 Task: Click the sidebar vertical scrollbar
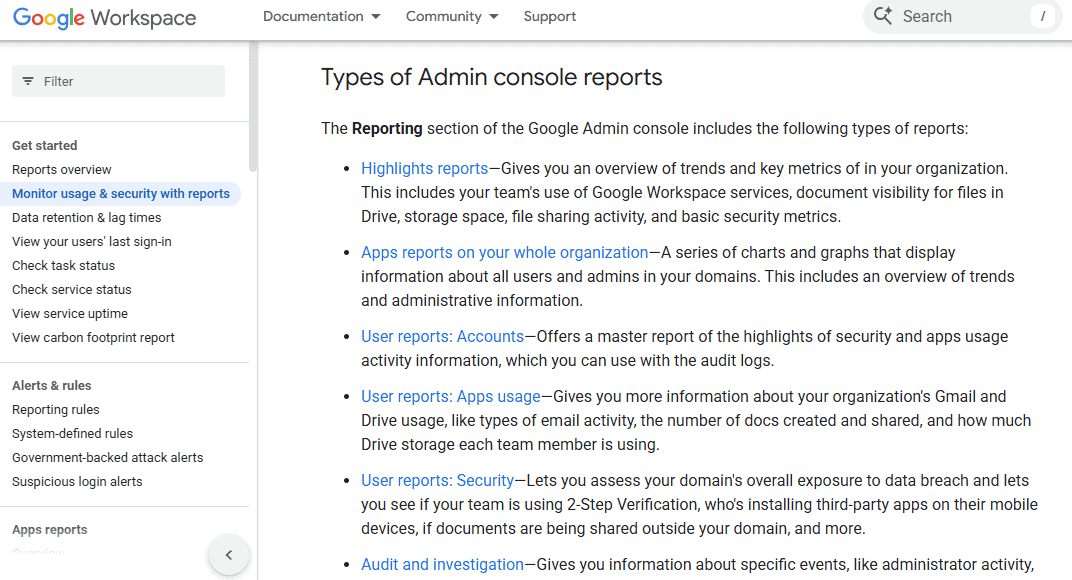coord(253,106)
